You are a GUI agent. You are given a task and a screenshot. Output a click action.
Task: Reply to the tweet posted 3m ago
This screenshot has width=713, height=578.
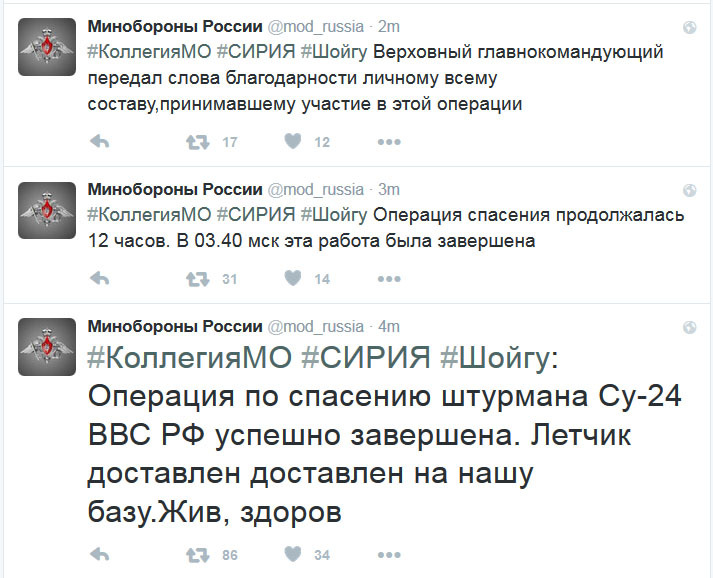[100, 278]
